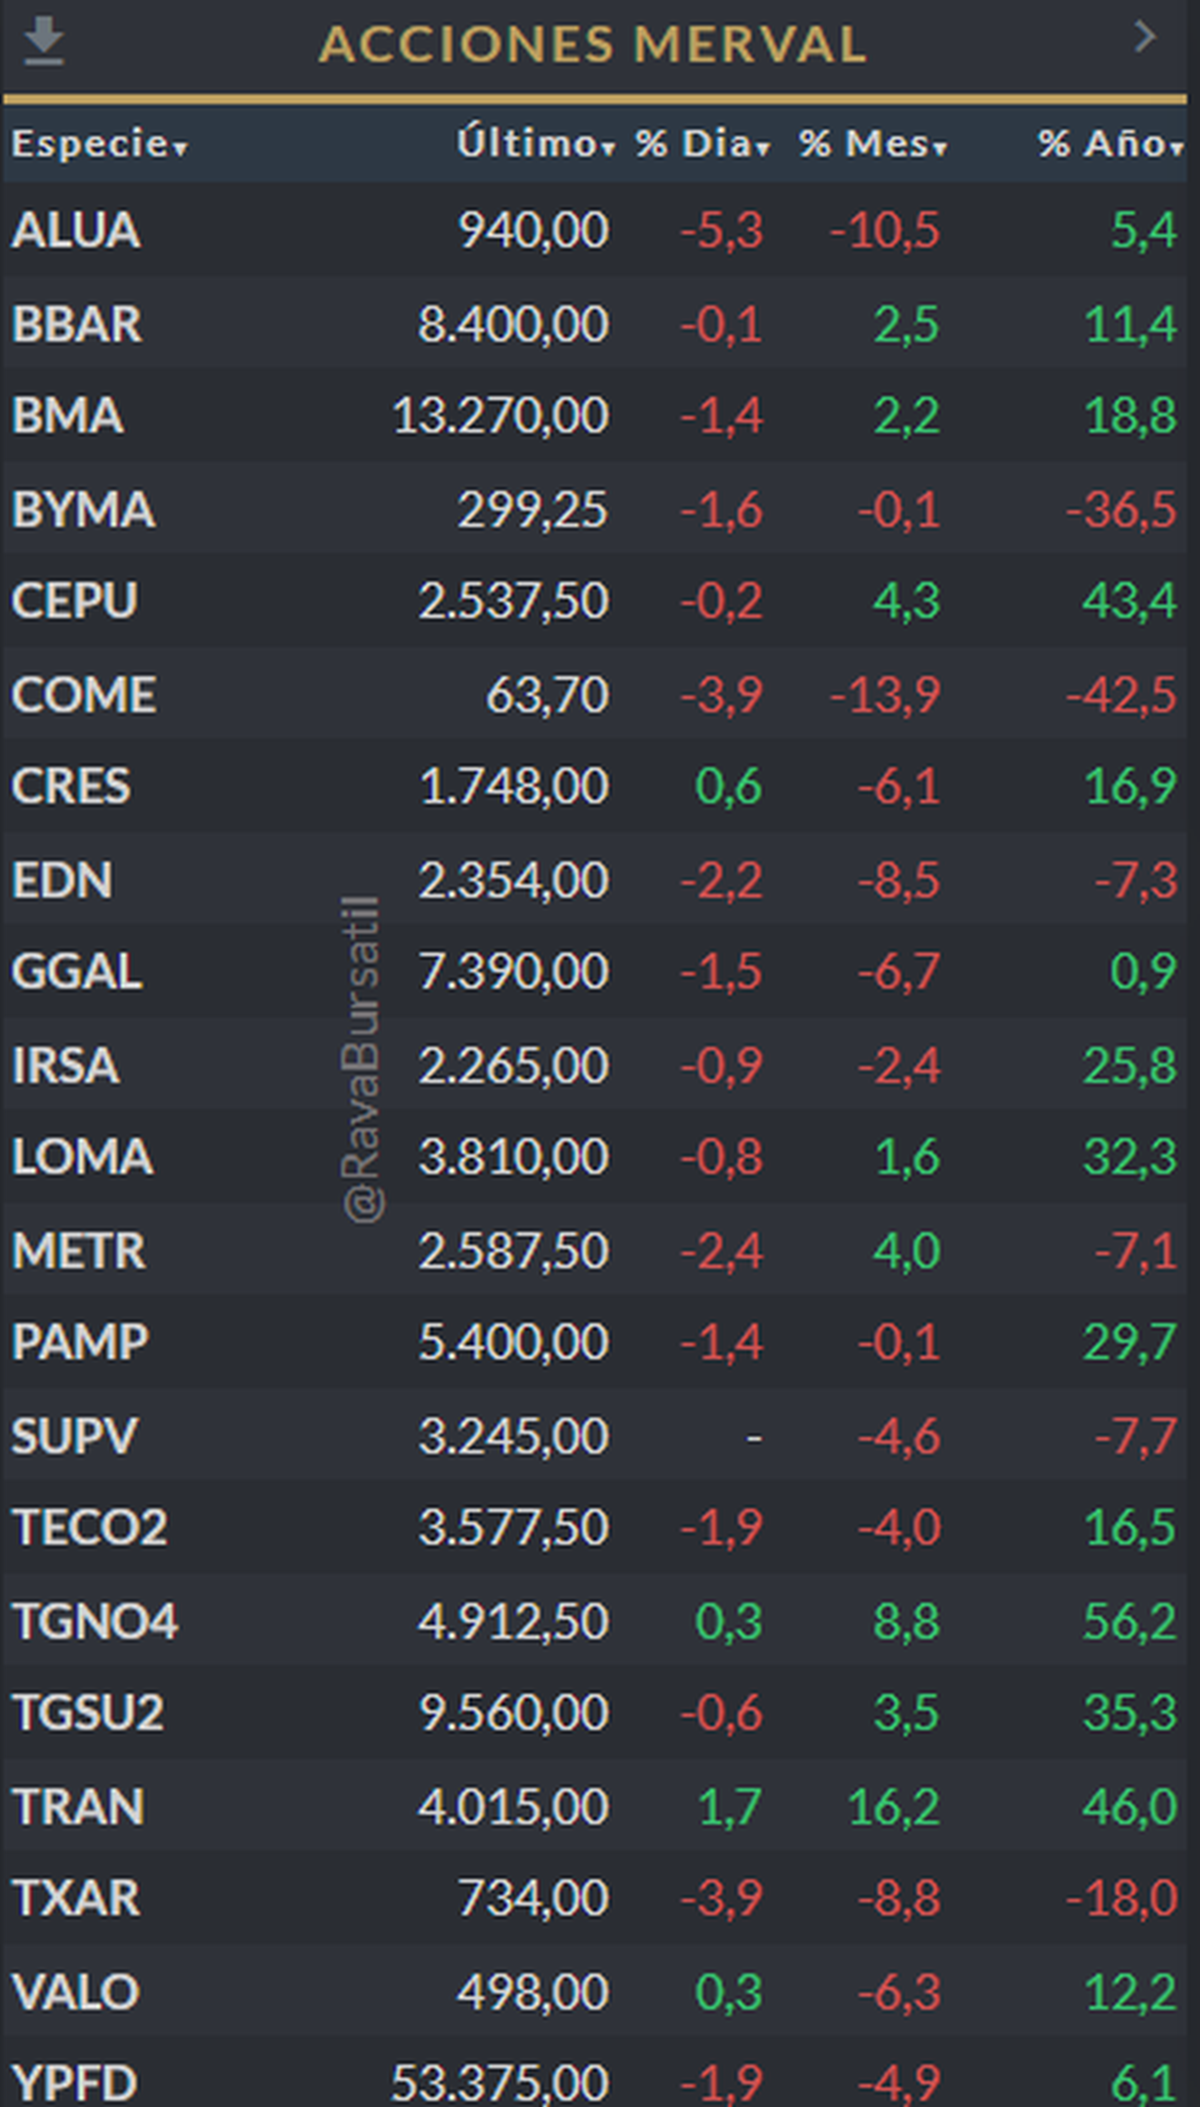Image resolution: width=1200 pixels, height=2107 pixels.
Task: Open the LOMA stock entry
Action: pos(82,1157)
